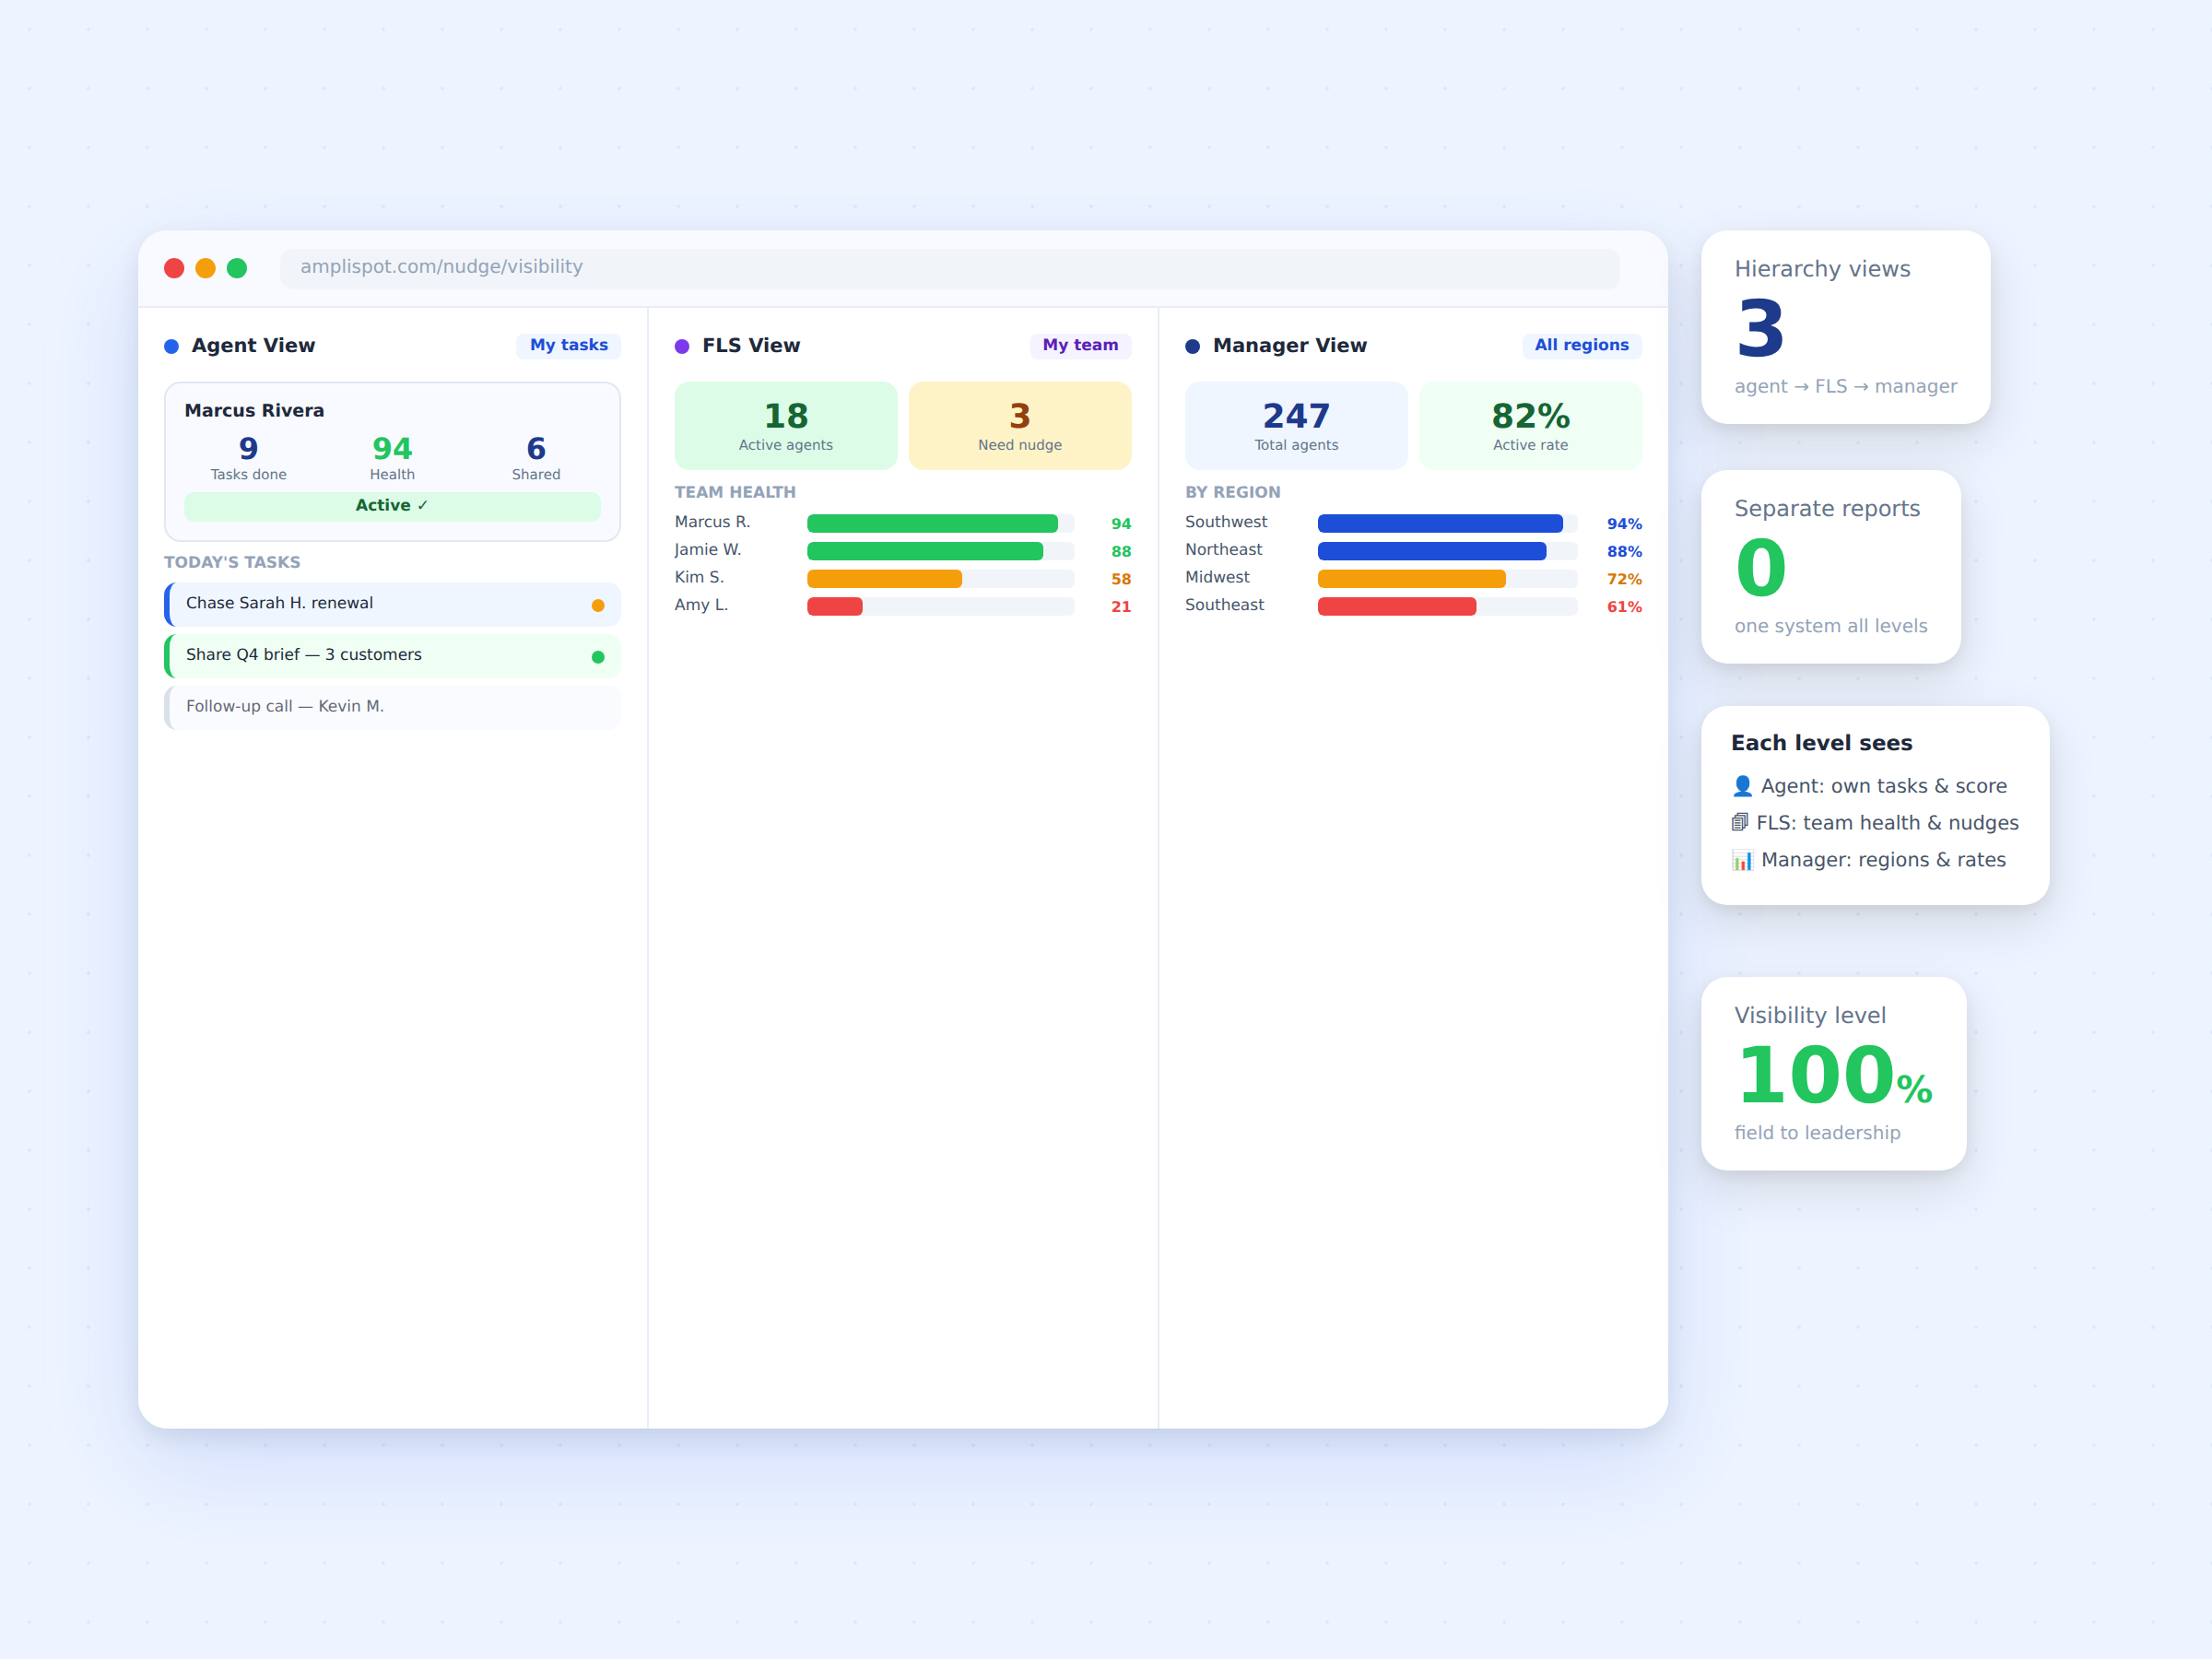Click the Kim S. team row name
The width and height of the screenshot is (2212, 1659).
point(699,577)
